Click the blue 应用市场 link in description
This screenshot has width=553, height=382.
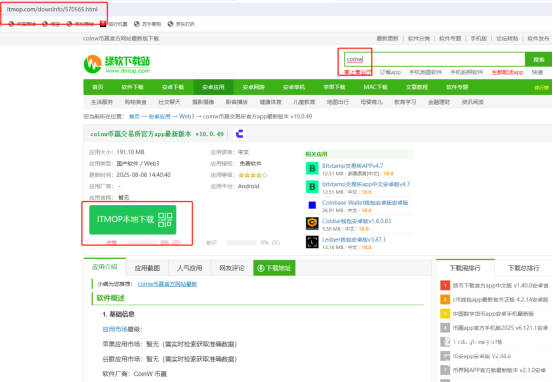pyautogui.click(x=115, y=329)
